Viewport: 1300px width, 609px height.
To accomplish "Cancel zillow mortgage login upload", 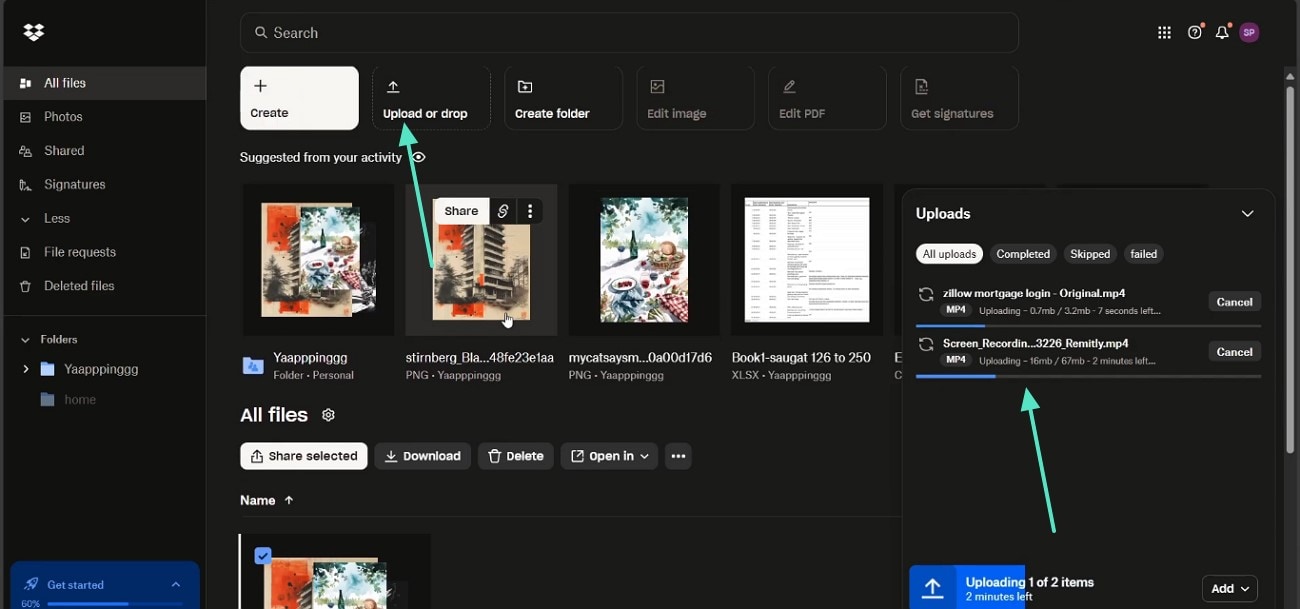I will coord(1234,302).
